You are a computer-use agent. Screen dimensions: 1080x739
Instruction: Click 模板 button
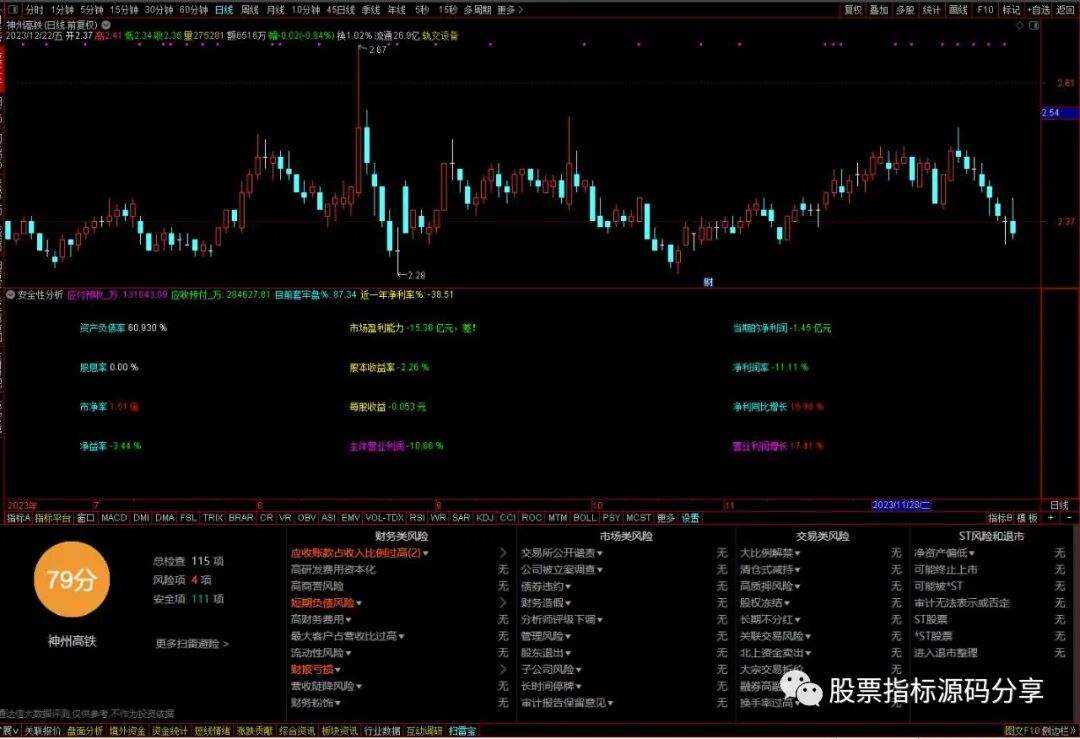click(x=1027, y=517)
